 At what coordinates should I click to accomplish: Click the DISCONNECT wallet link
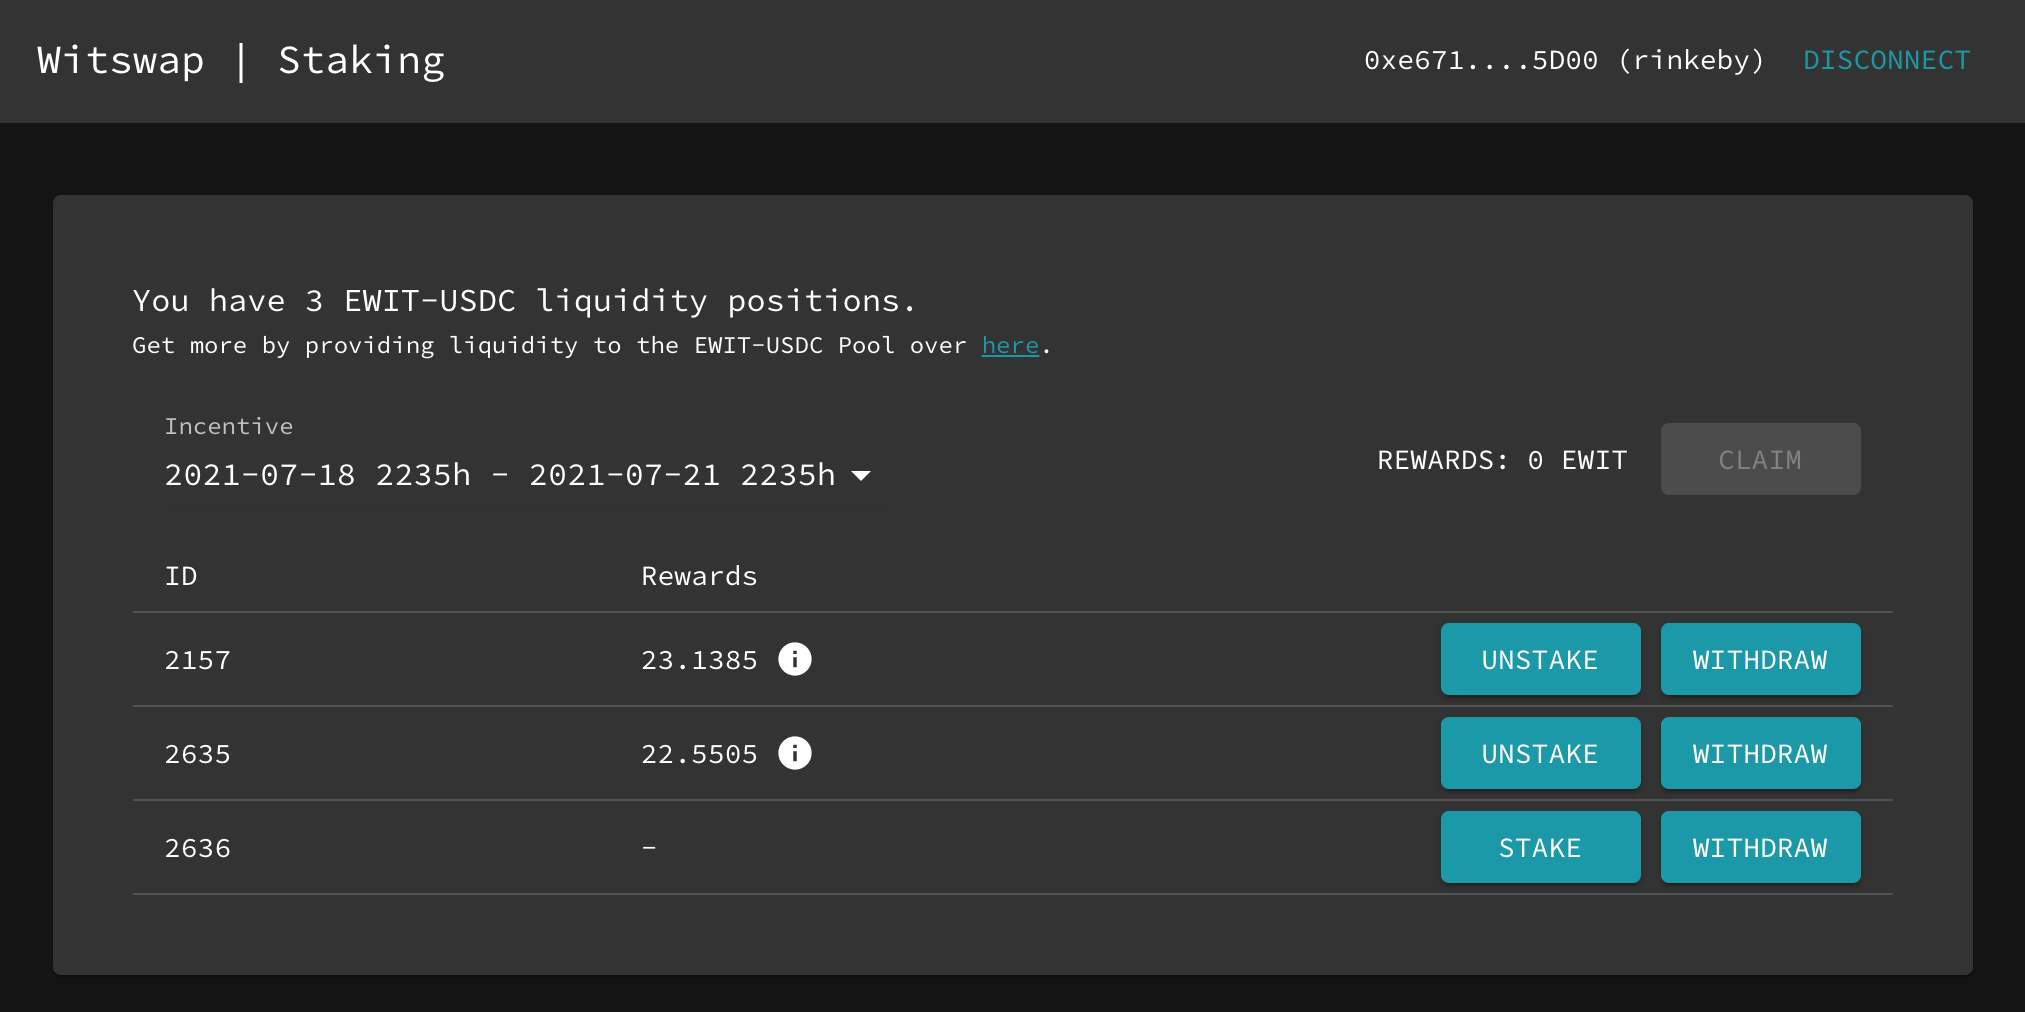pos(1886,60)
